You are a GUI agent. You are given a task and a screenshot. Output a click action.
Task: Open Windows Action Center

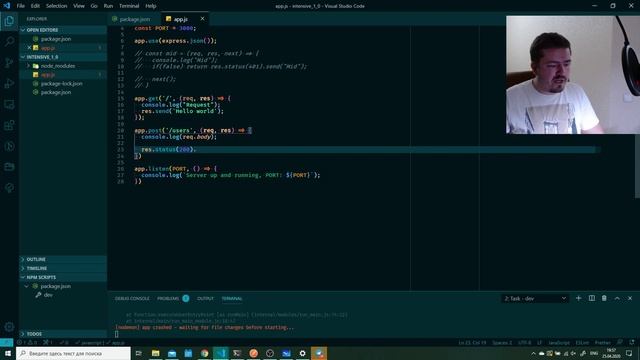pos(629,353)
